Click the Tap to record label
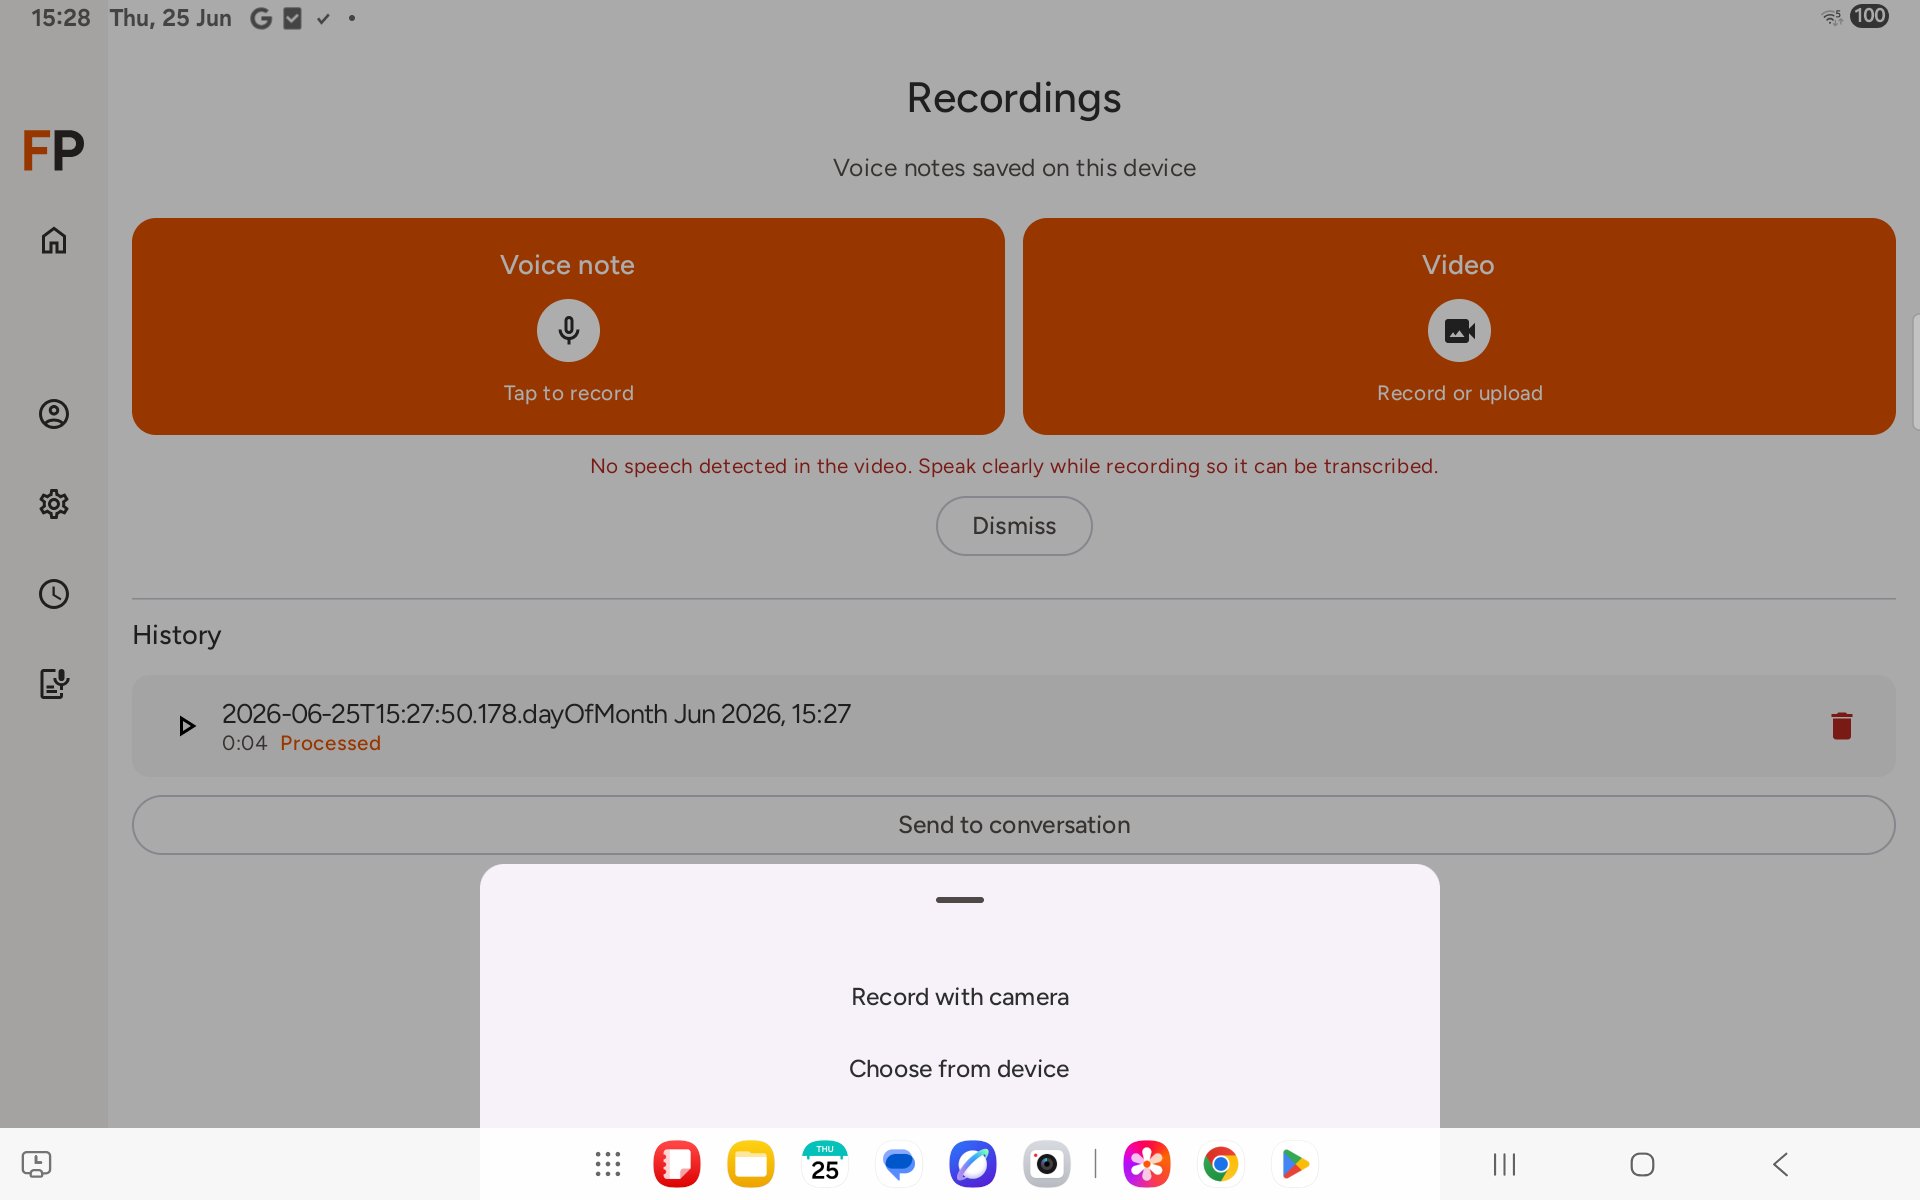The height and width of the screenshot is (1200, 1920). click(x=568, y=393)
